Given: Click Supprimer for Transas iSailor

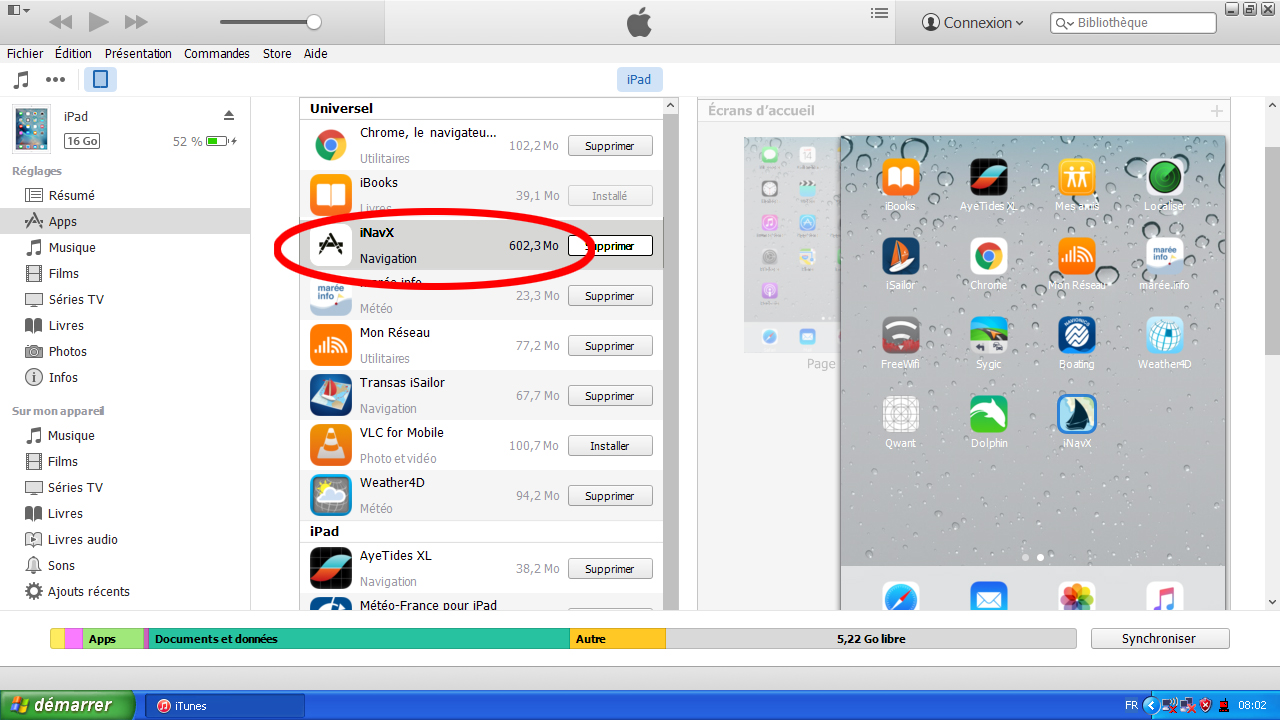Looking at the screenshot, I should coord(610,396).
